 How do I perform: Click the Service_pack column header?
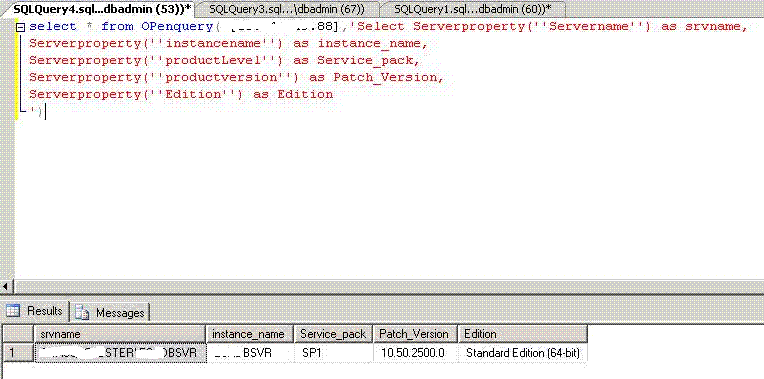(x=334, y=334)
